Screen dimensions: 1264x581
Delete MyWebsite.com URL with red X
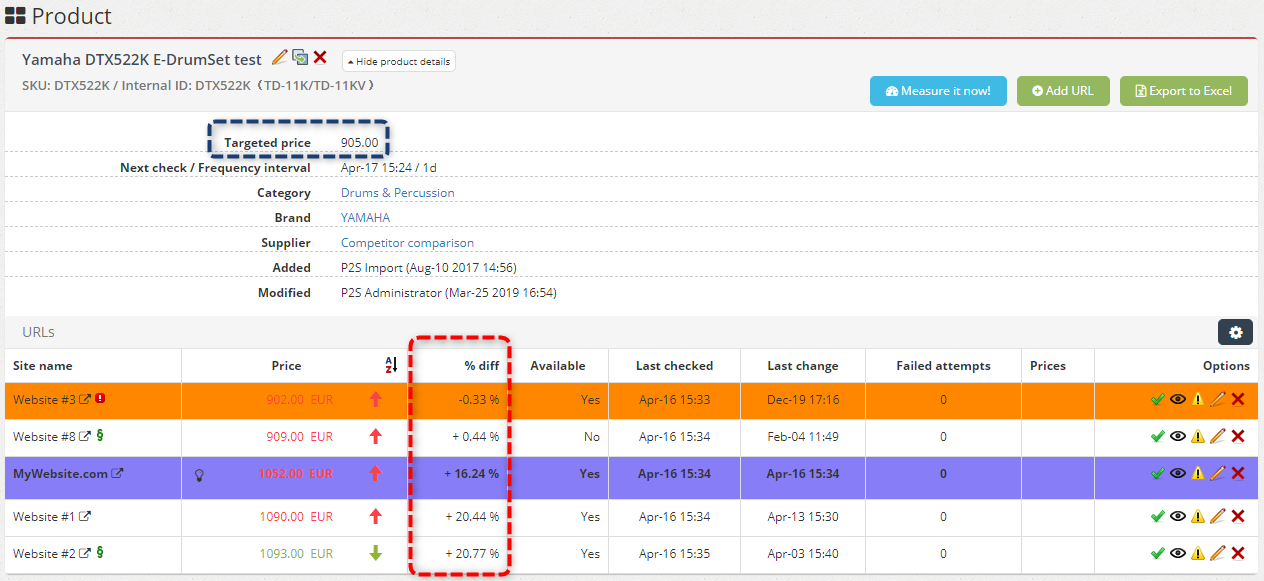[x=1238, y=474]
